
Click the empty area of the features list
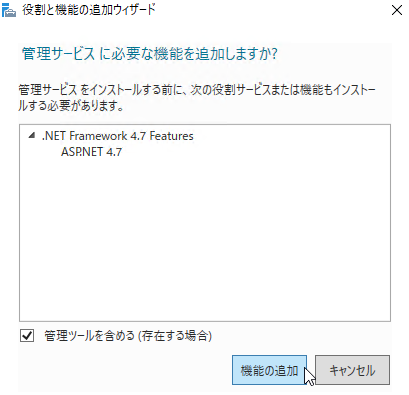205,233
